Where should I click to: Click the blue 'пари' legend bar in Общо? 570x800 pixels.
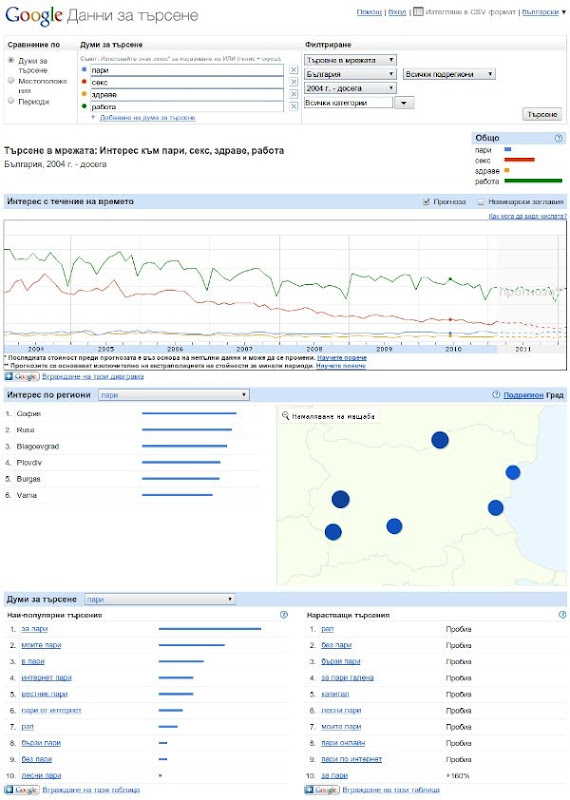point(507,149)
